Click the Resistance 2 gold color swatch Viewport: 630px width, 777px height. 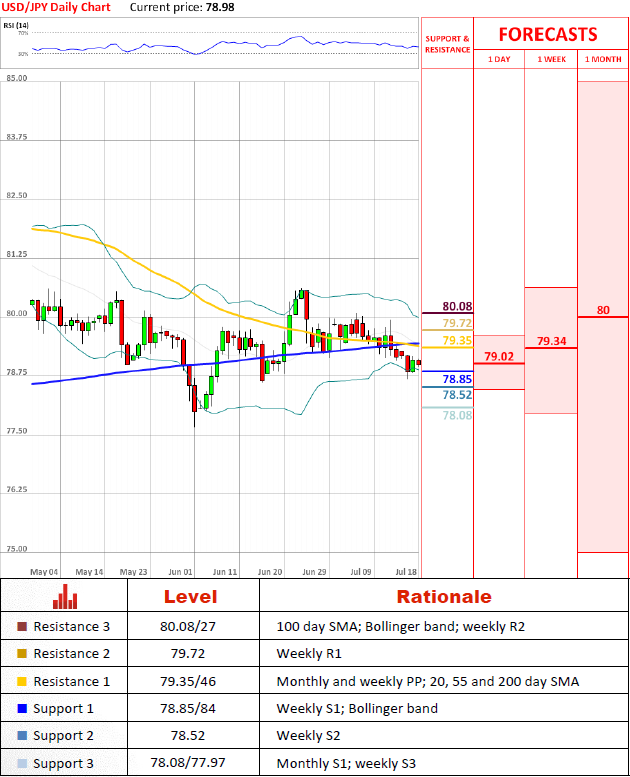22,654
